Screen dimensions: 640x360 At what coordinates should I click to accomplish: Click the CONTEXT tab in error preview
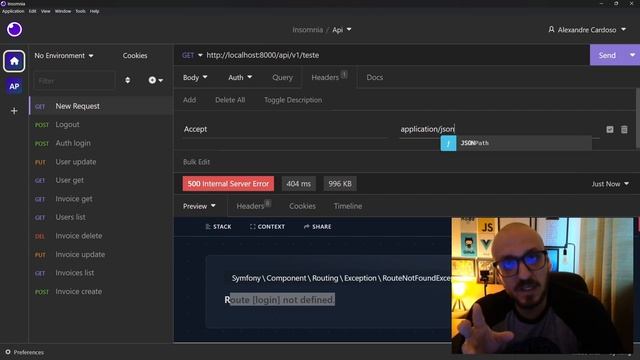pyautogui.click(x=267, y=227)
